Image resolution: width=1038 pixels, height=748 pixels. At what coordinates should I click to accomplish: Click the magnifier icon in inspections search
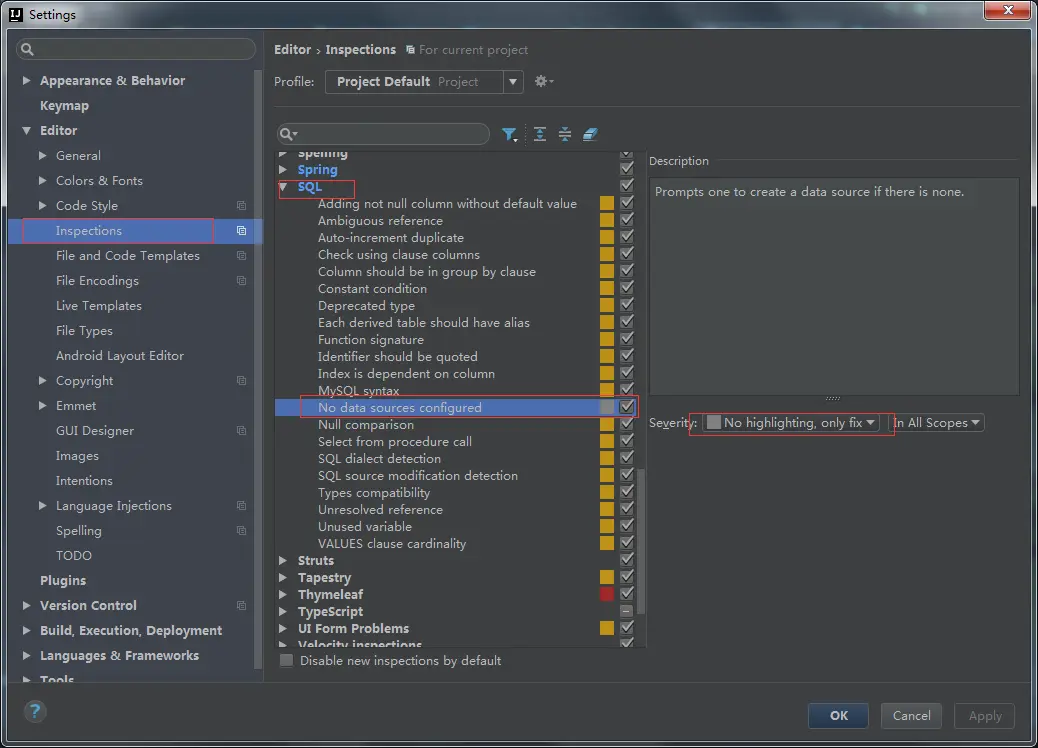[x=287, y=134]
